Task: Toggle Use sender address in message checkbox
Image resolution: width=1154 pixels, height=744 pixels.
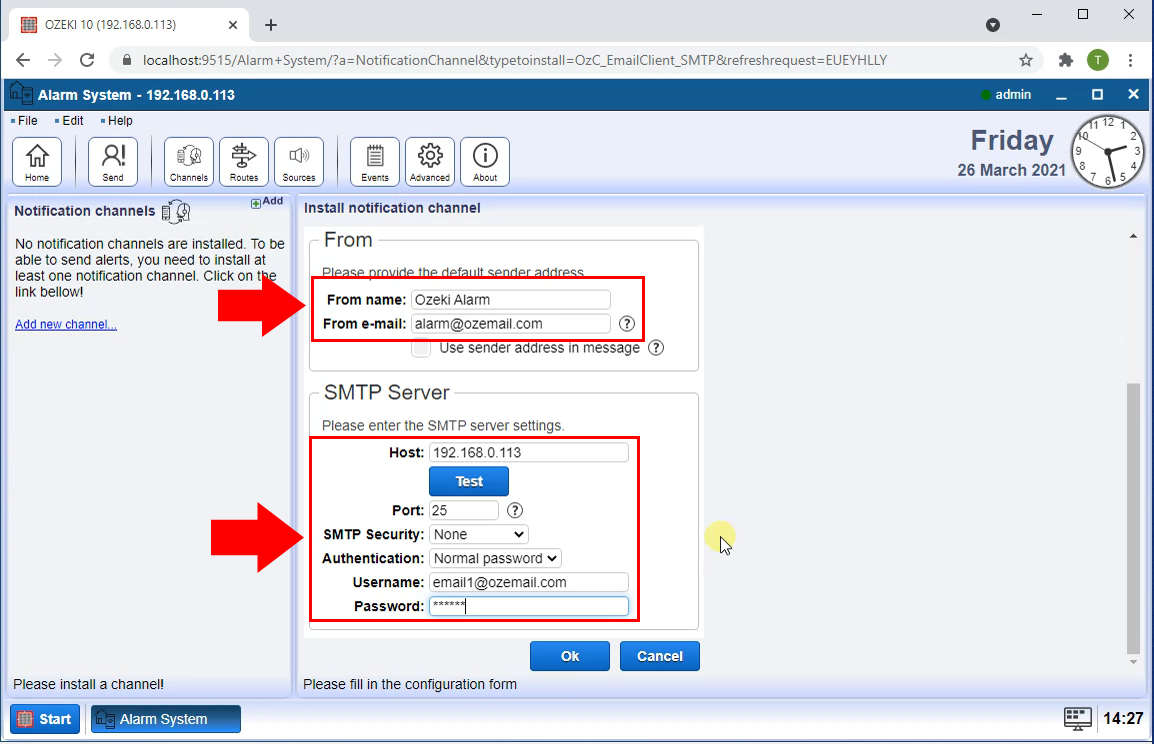Action: click(421, 348)
